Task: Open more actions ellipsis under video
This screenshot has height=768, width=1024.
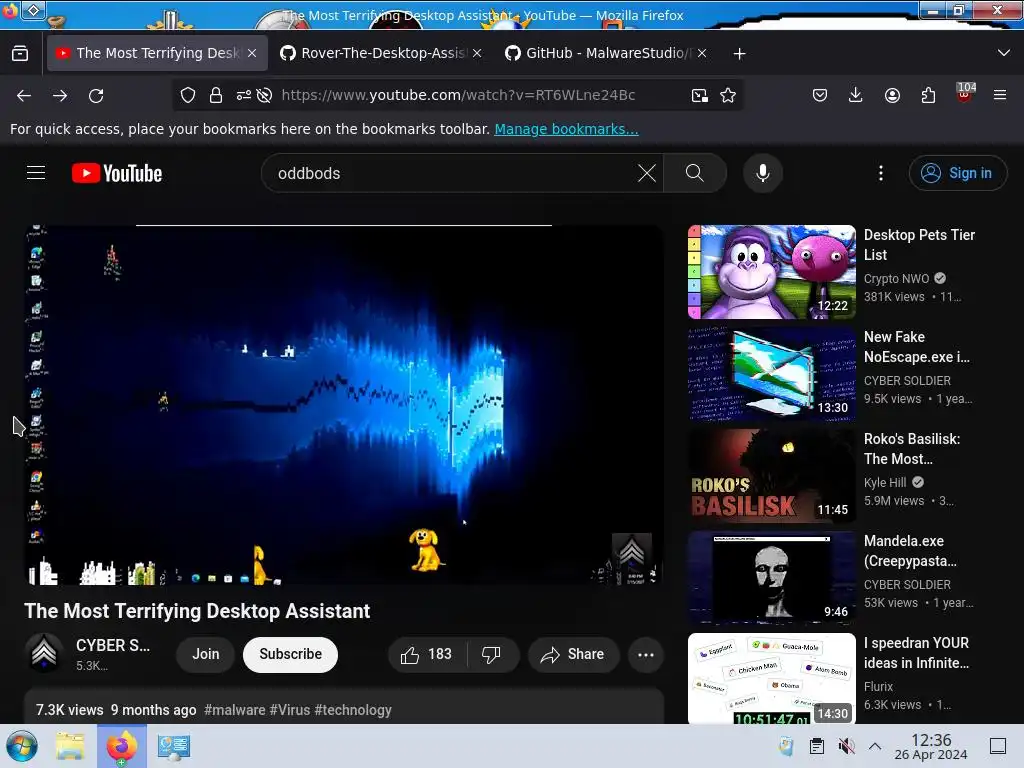Action: [645, 654]
